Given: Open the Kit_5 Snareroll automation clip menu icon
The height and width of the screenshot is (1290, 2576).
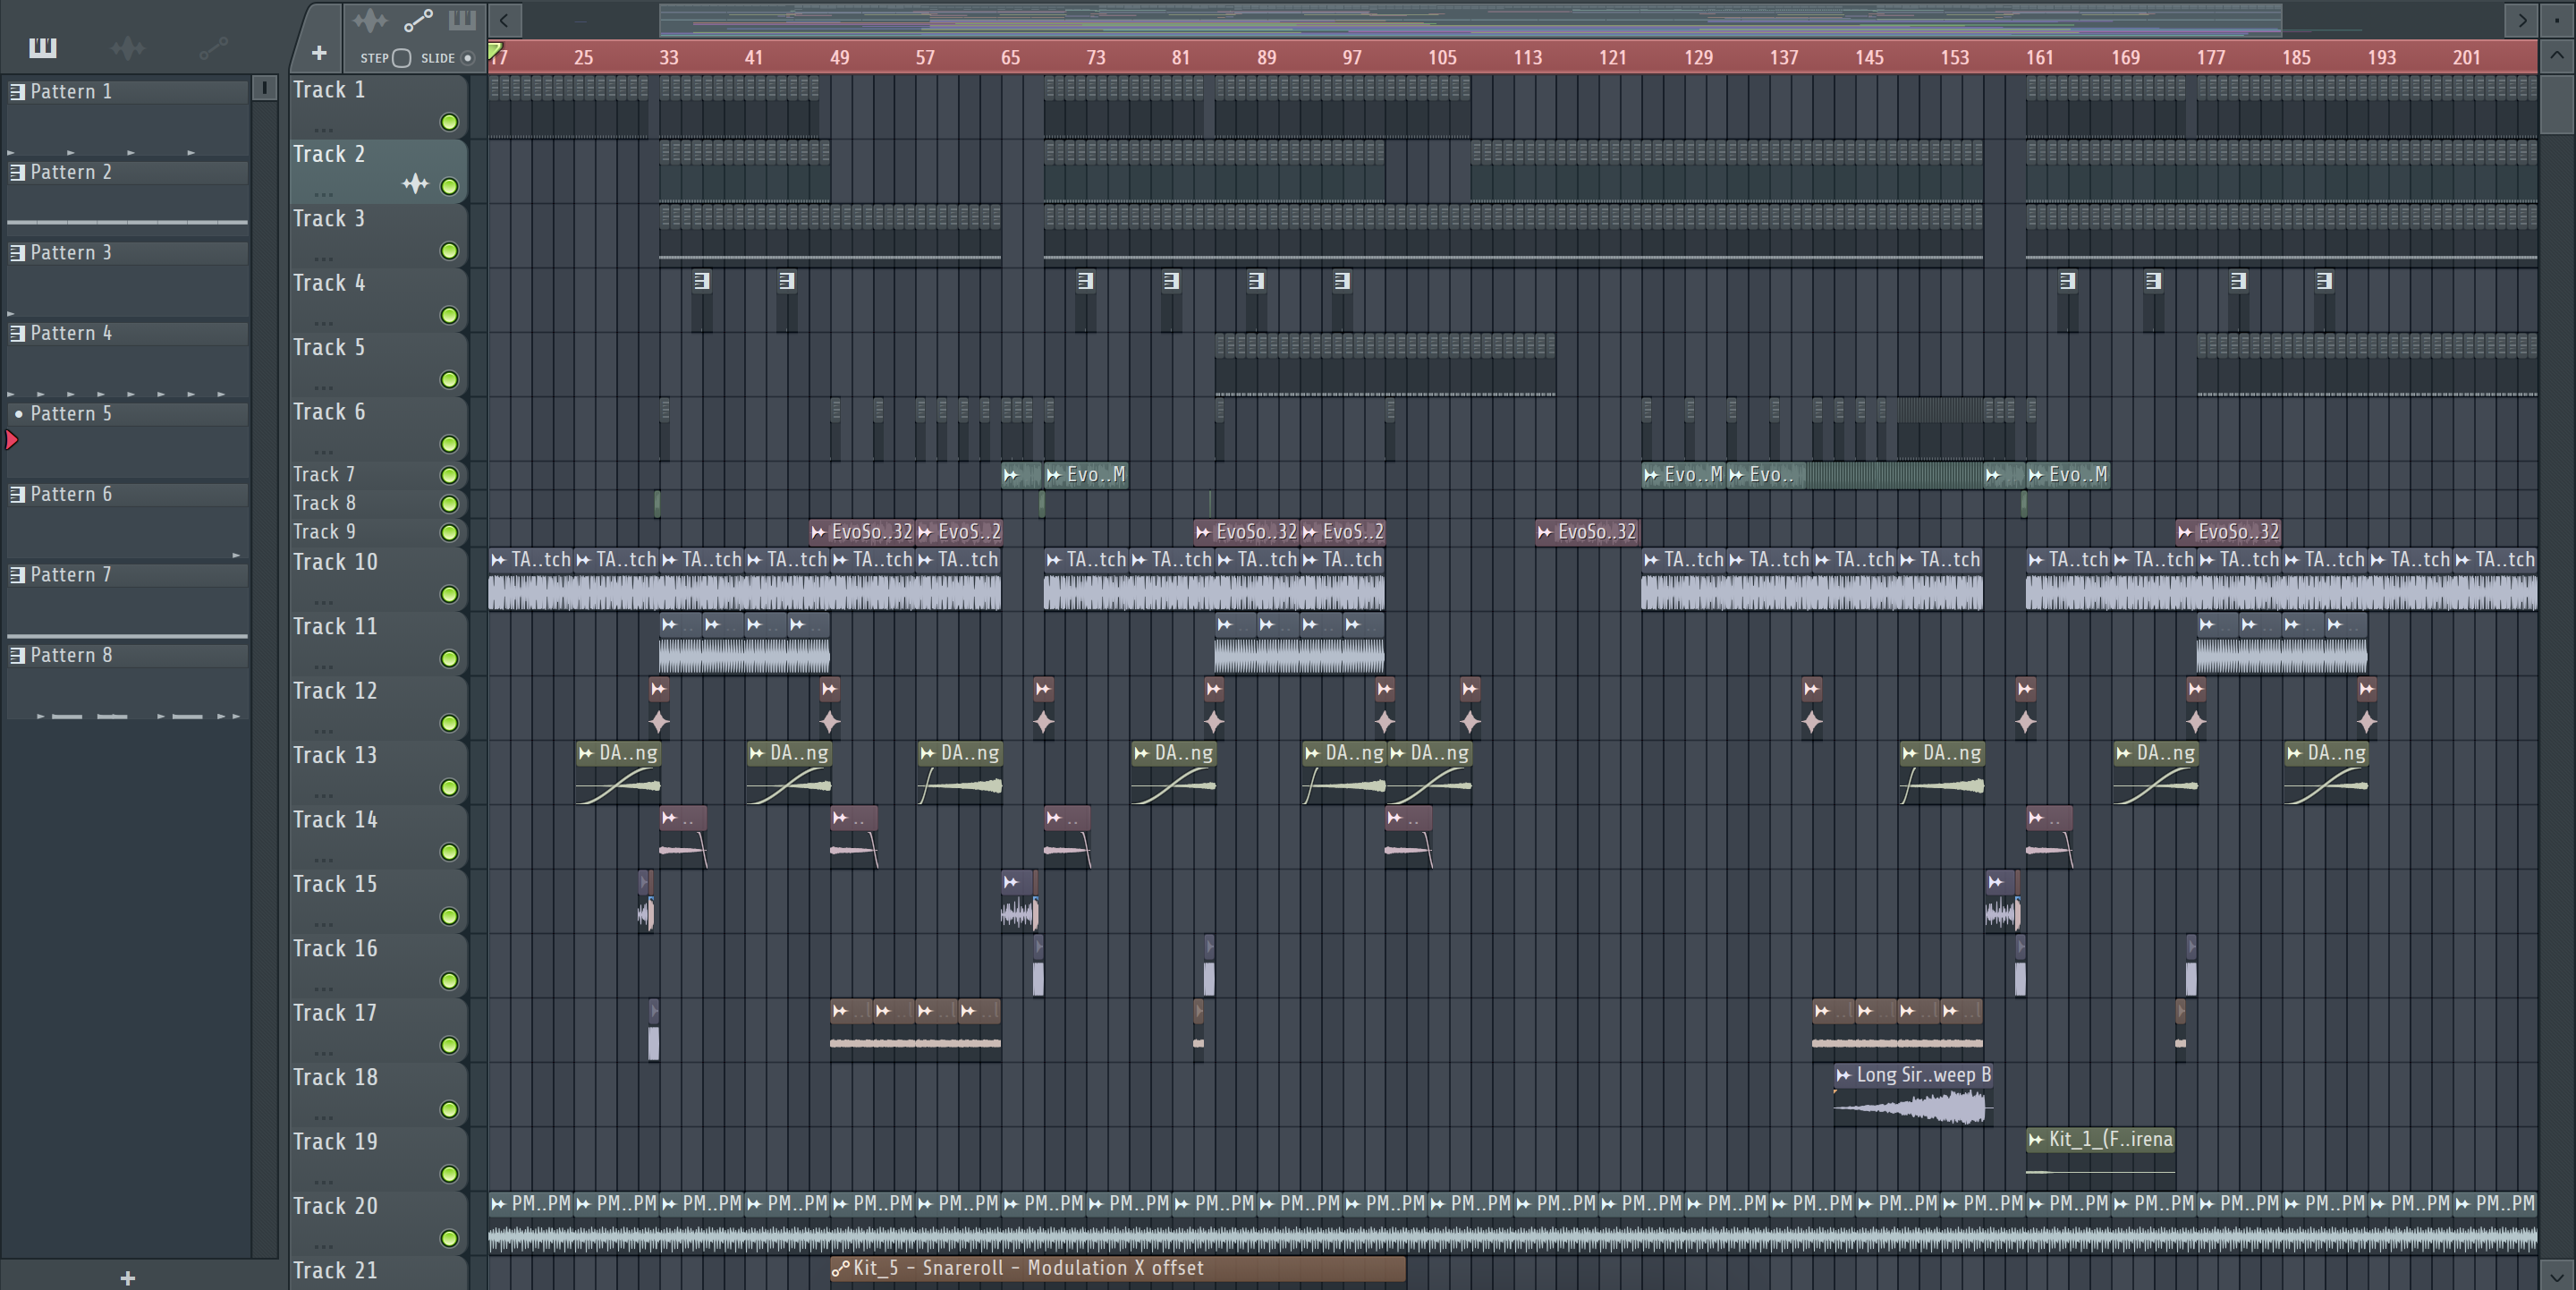Looking at the screenshot, I should pos(840,1268).
